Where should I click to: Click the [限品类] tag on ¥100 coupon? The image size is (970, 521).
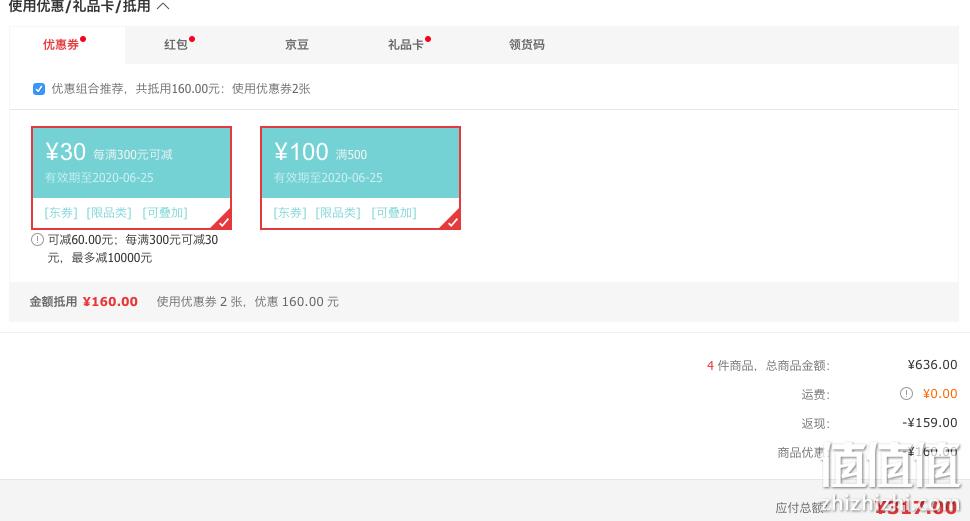338,213
